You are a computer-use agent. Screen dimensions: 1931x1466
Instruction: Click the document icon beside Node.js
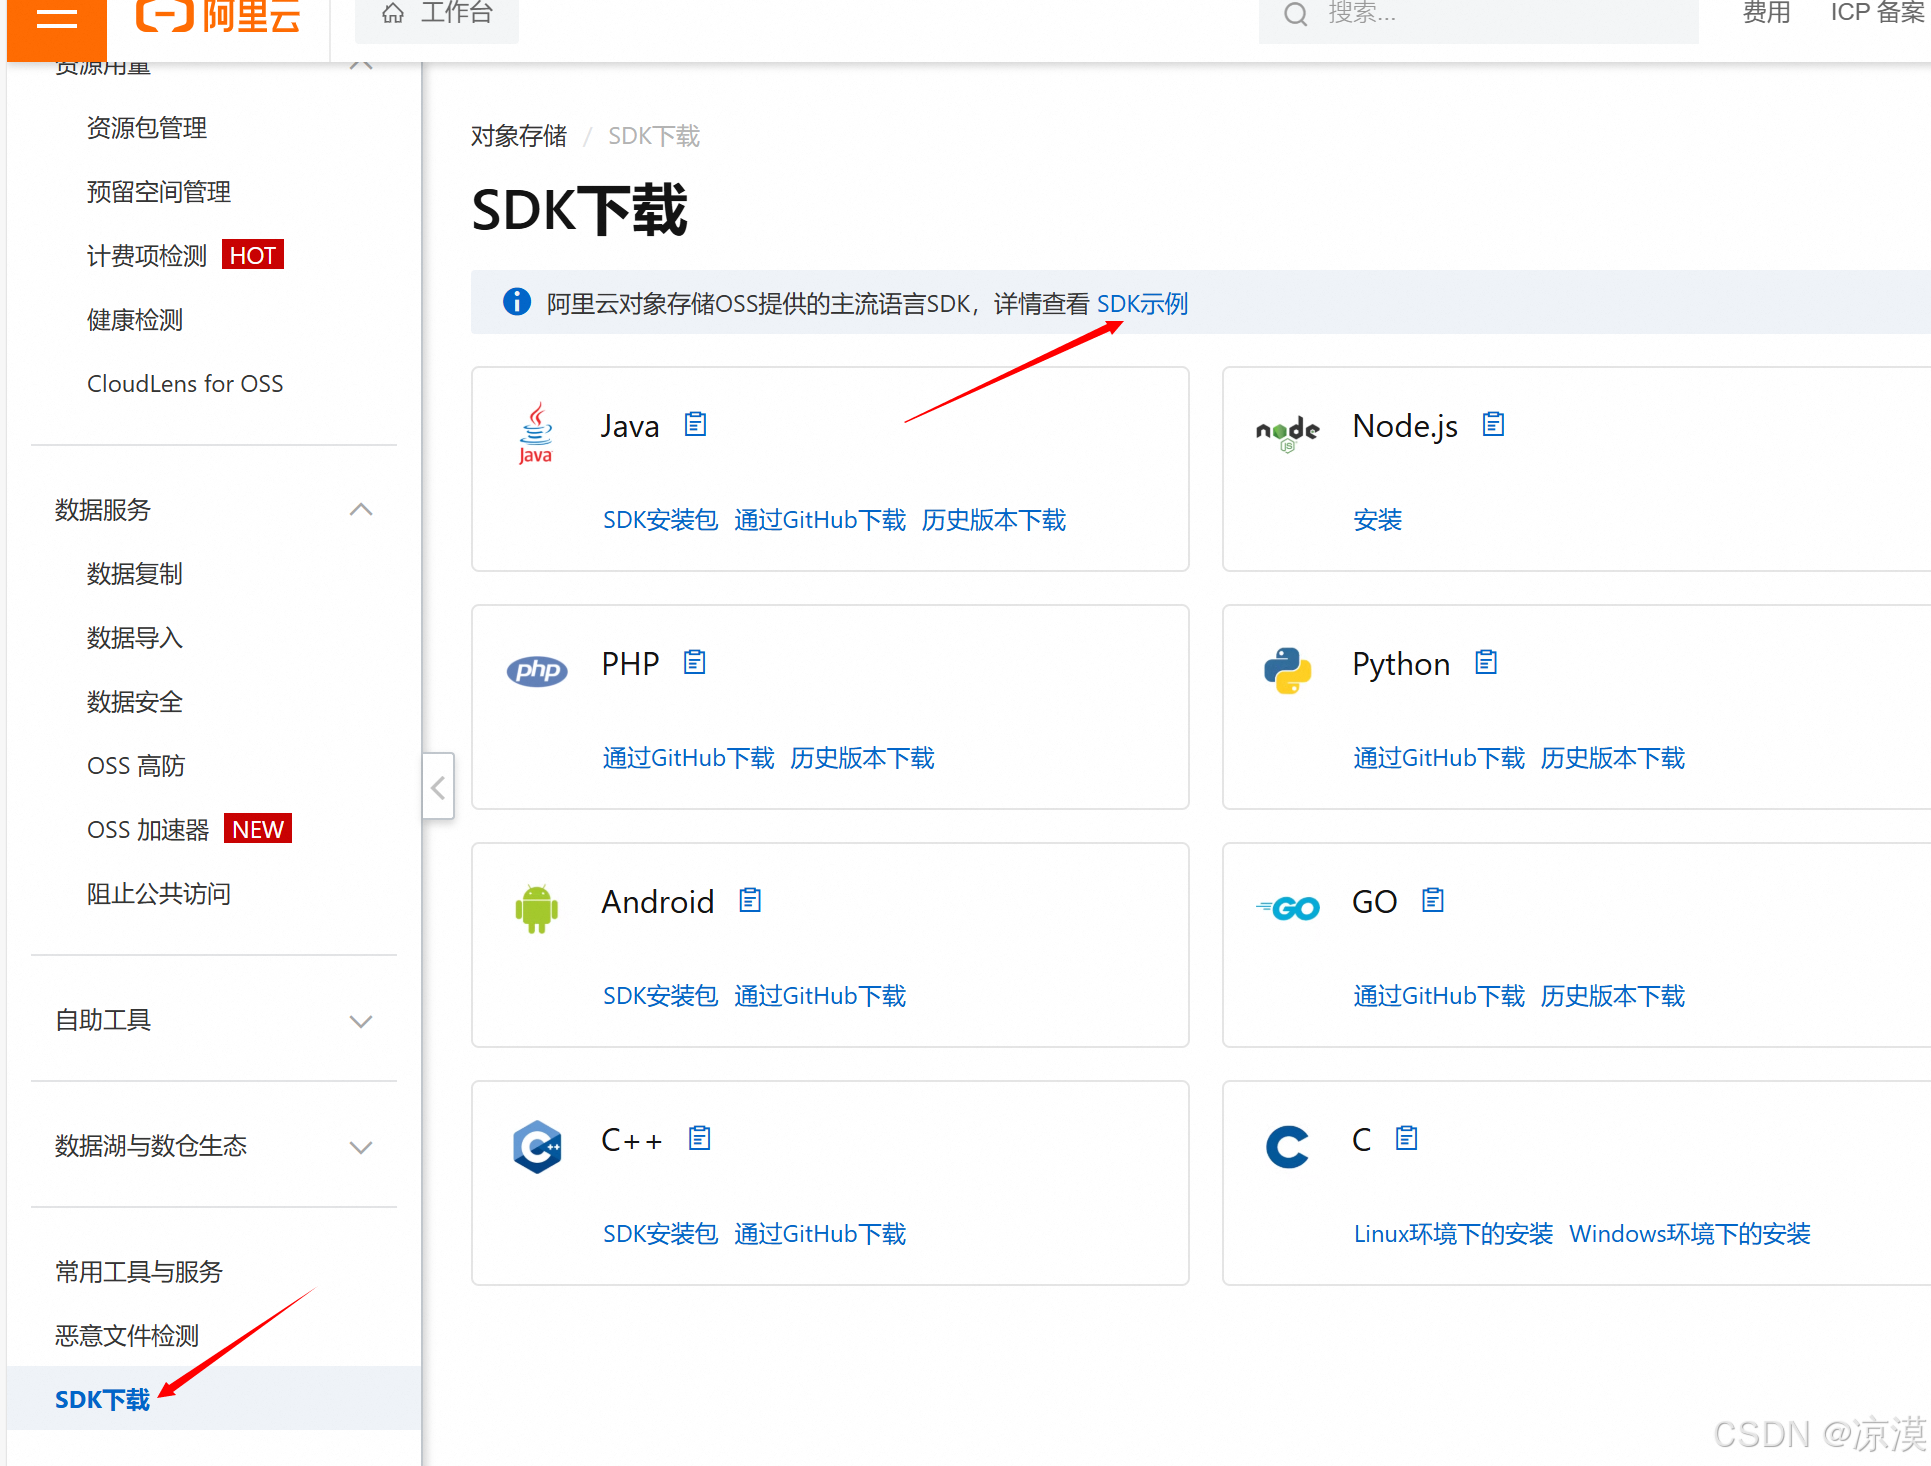1493,425
